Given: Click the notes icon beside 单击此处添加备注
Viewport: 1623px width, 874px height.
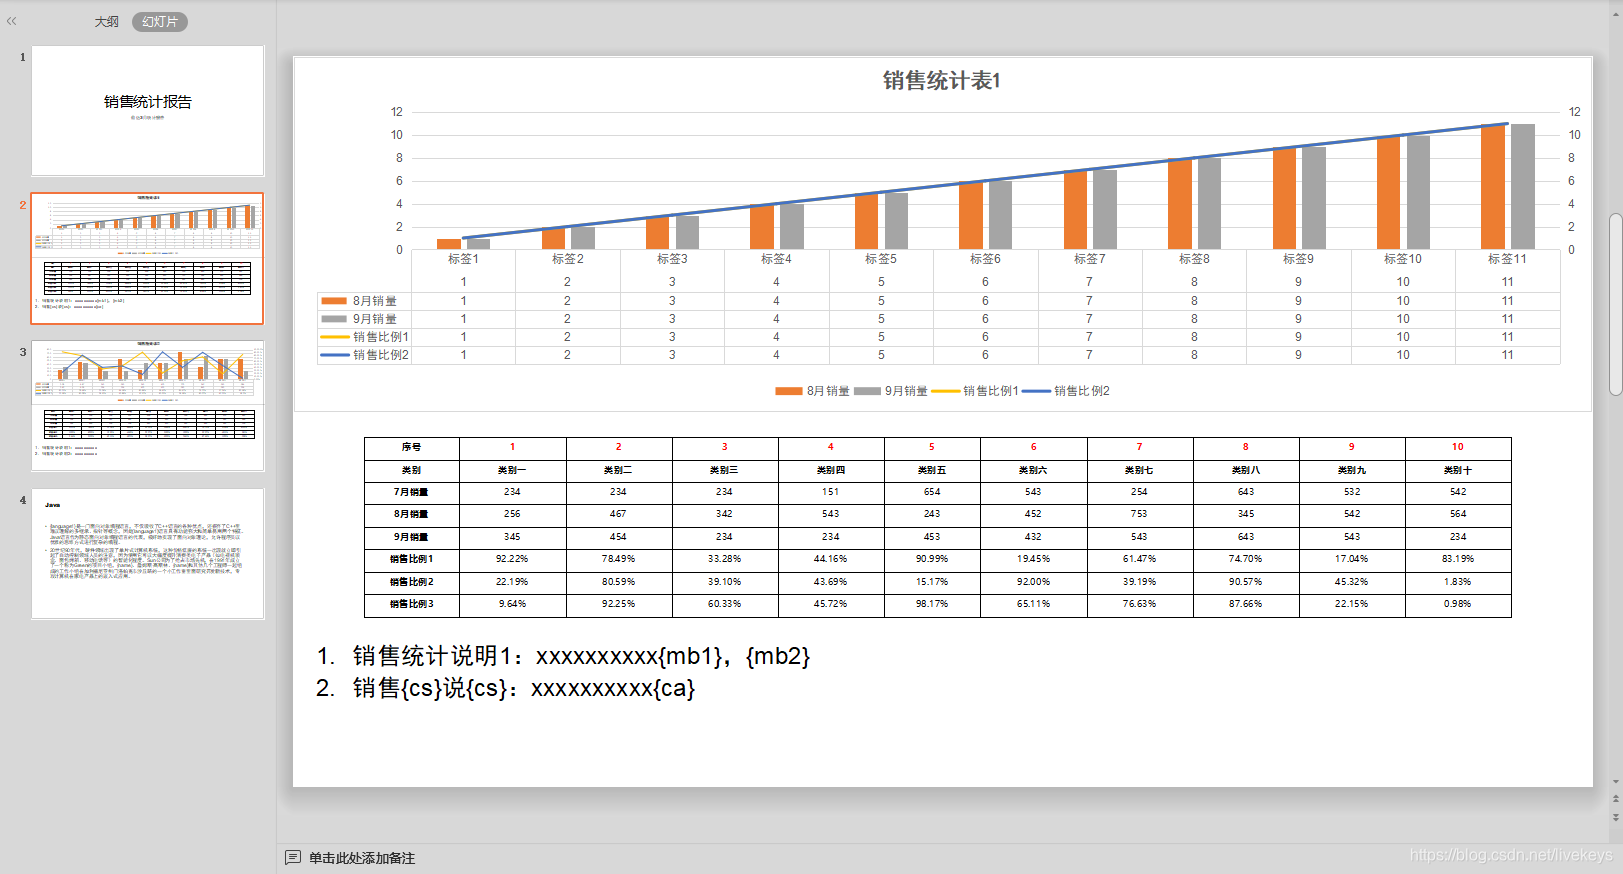Looking at the screenshot, I should point(293,858).
